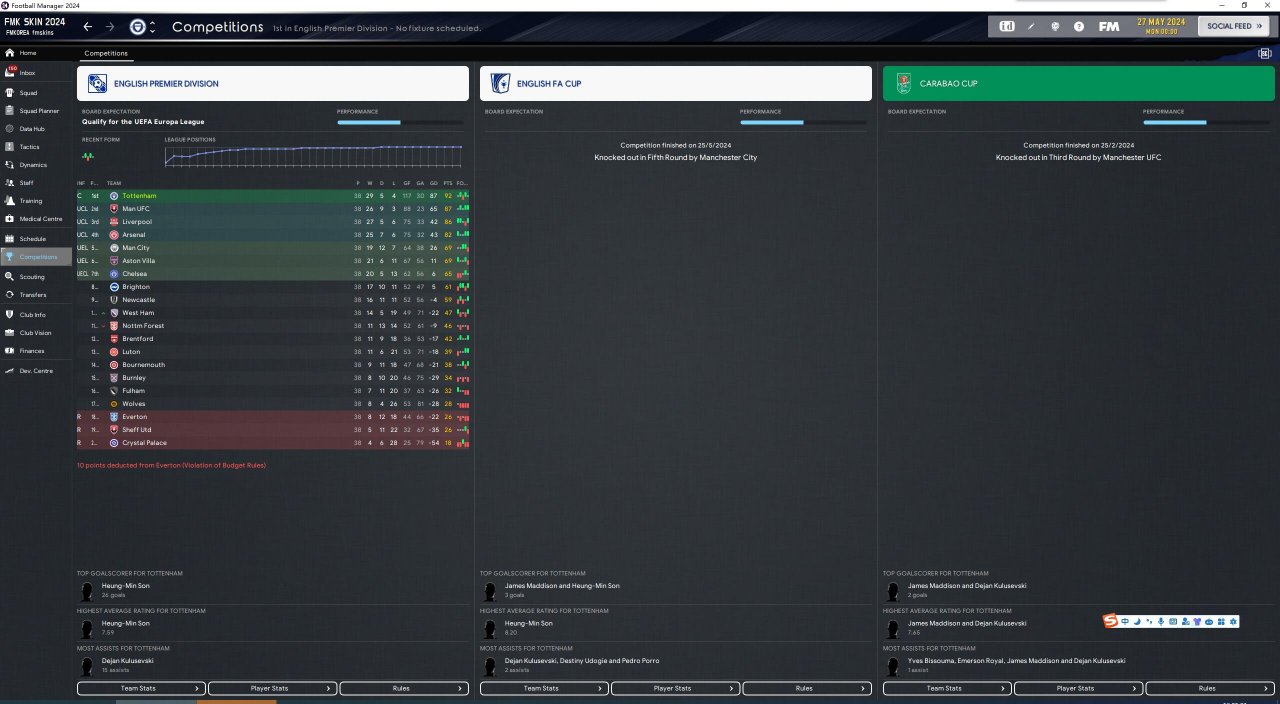The height and width of the screenshot is (704, 1280).
Task: Open Training icon in sidebar
Action: click(x=10, y=201)
